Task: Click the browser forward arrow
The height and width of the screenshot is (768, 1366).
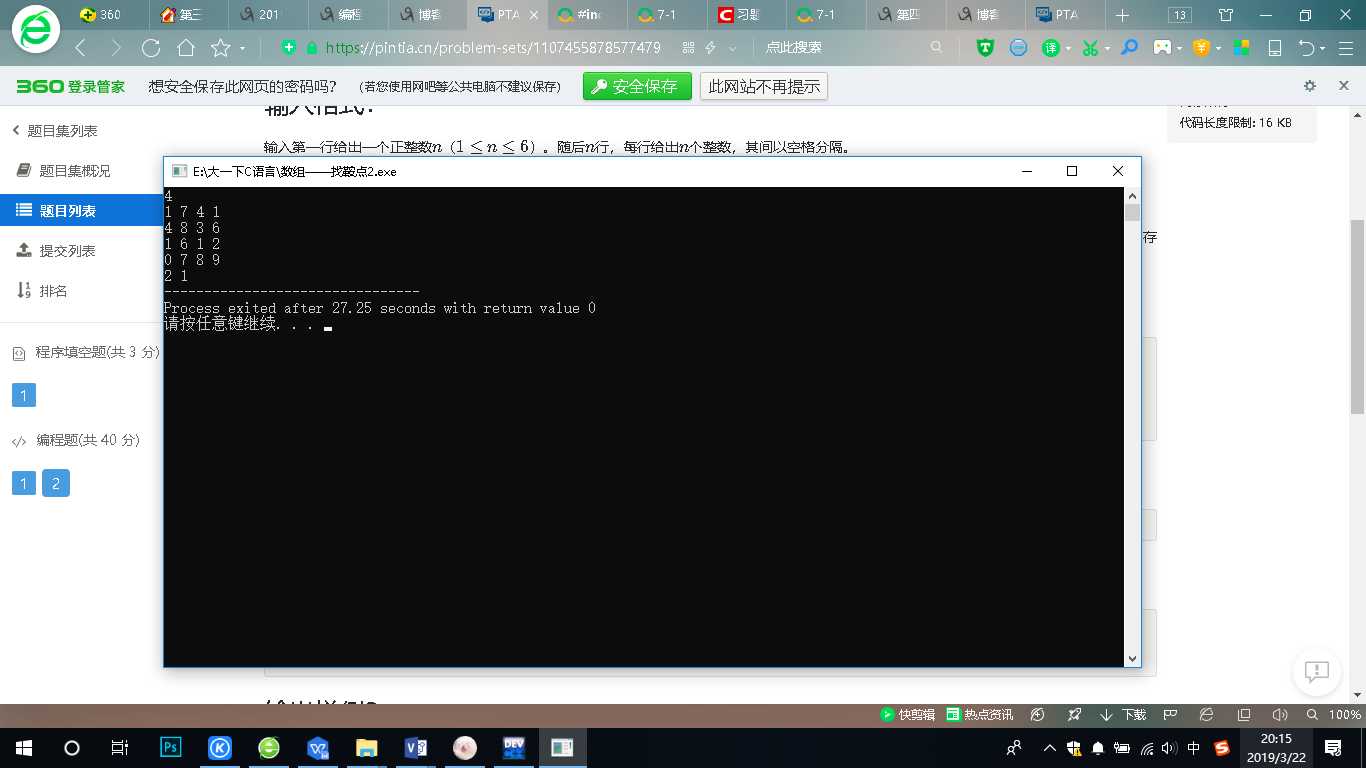Action: point(116,48)
